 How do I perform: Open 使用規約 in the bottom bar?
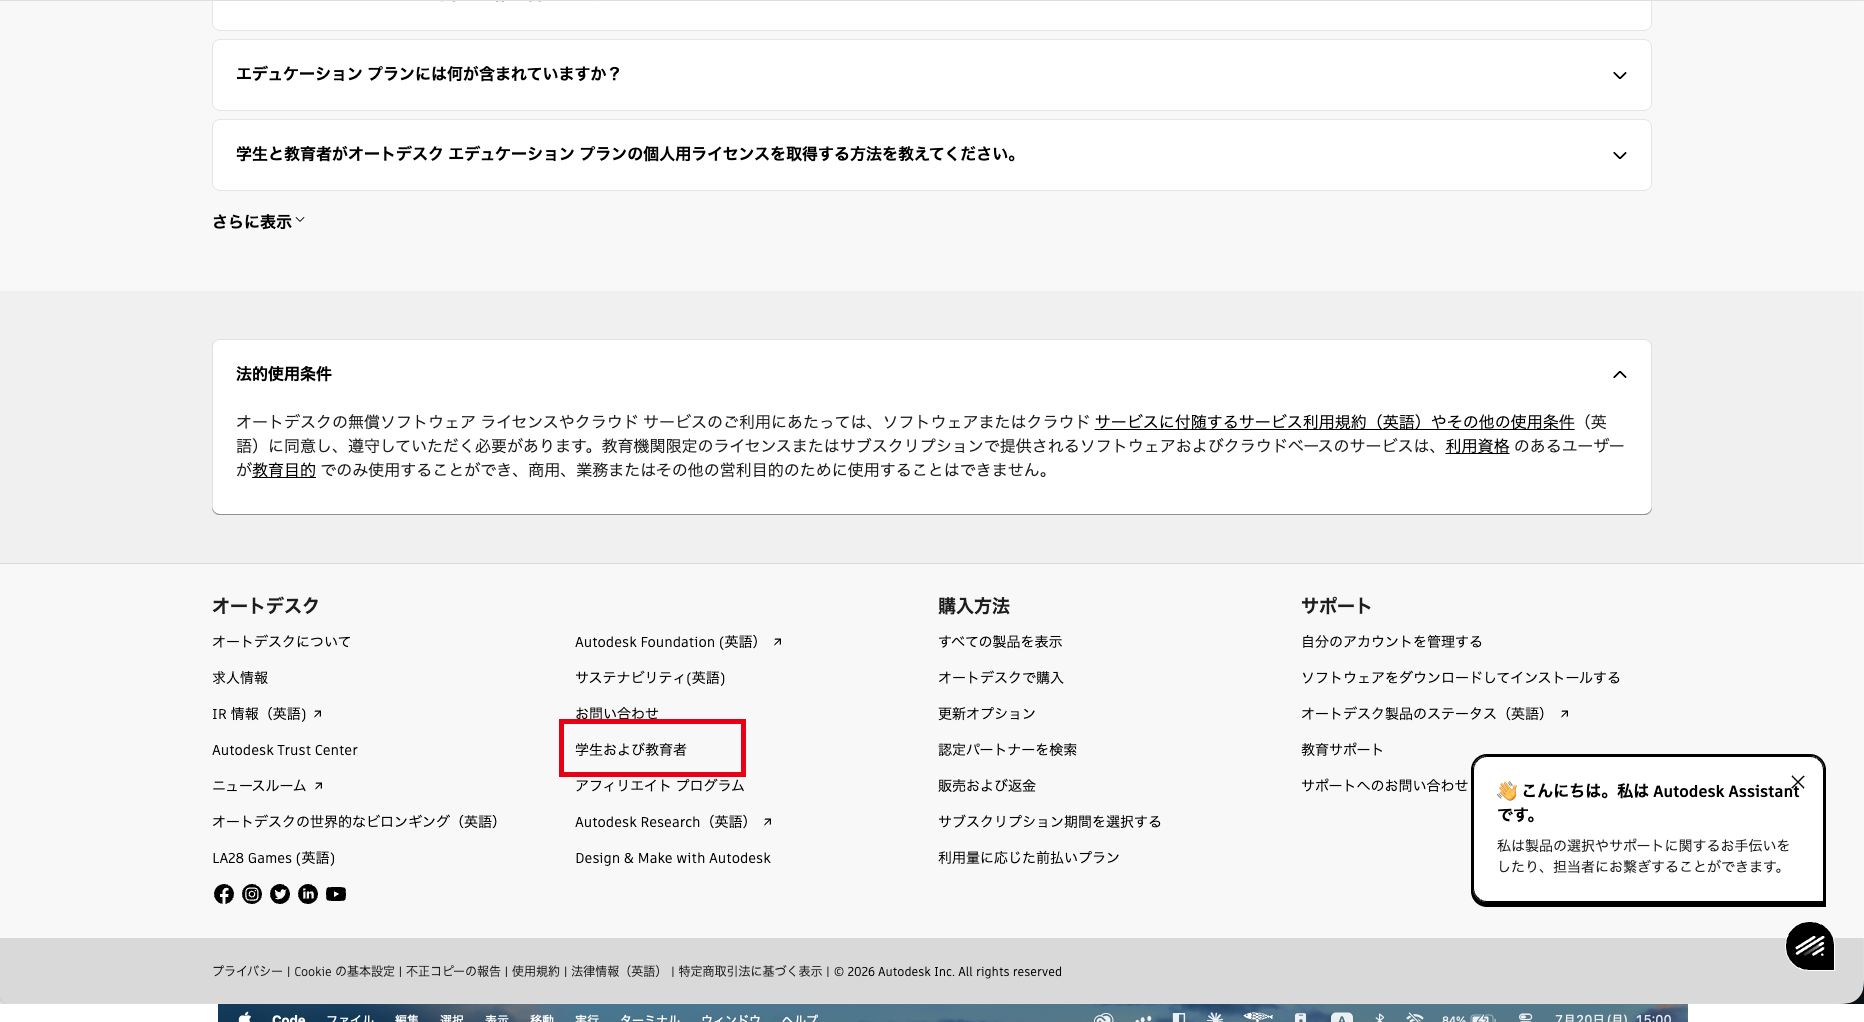(x=536, y=972)
